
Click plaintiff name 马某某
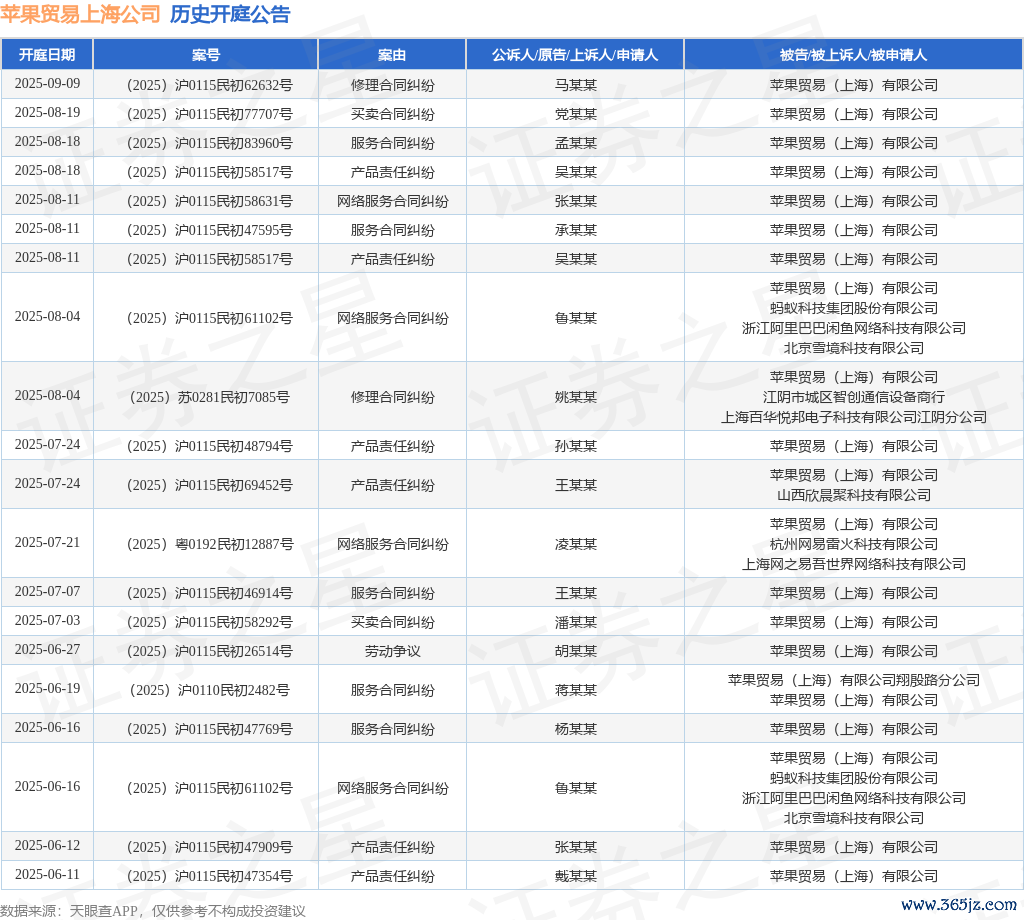(575, 85)
